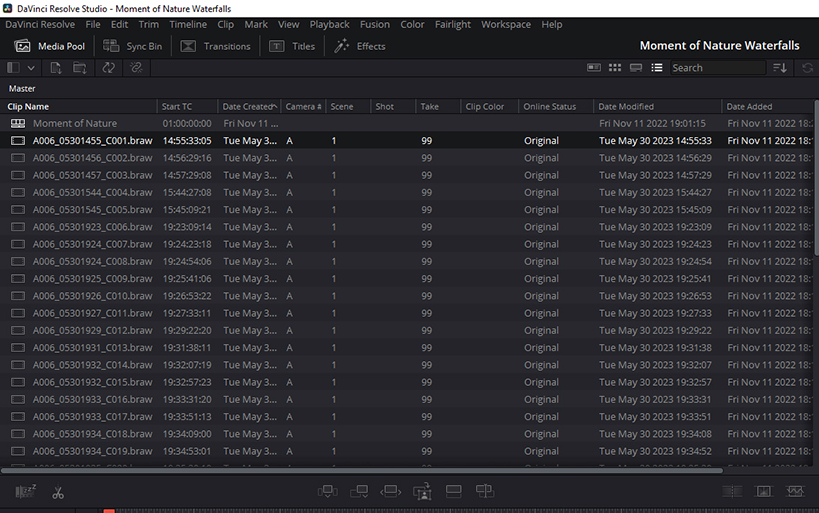Click the Import Media icon
The width and height of the screenshot is (819, 513).
click(56, 68)
